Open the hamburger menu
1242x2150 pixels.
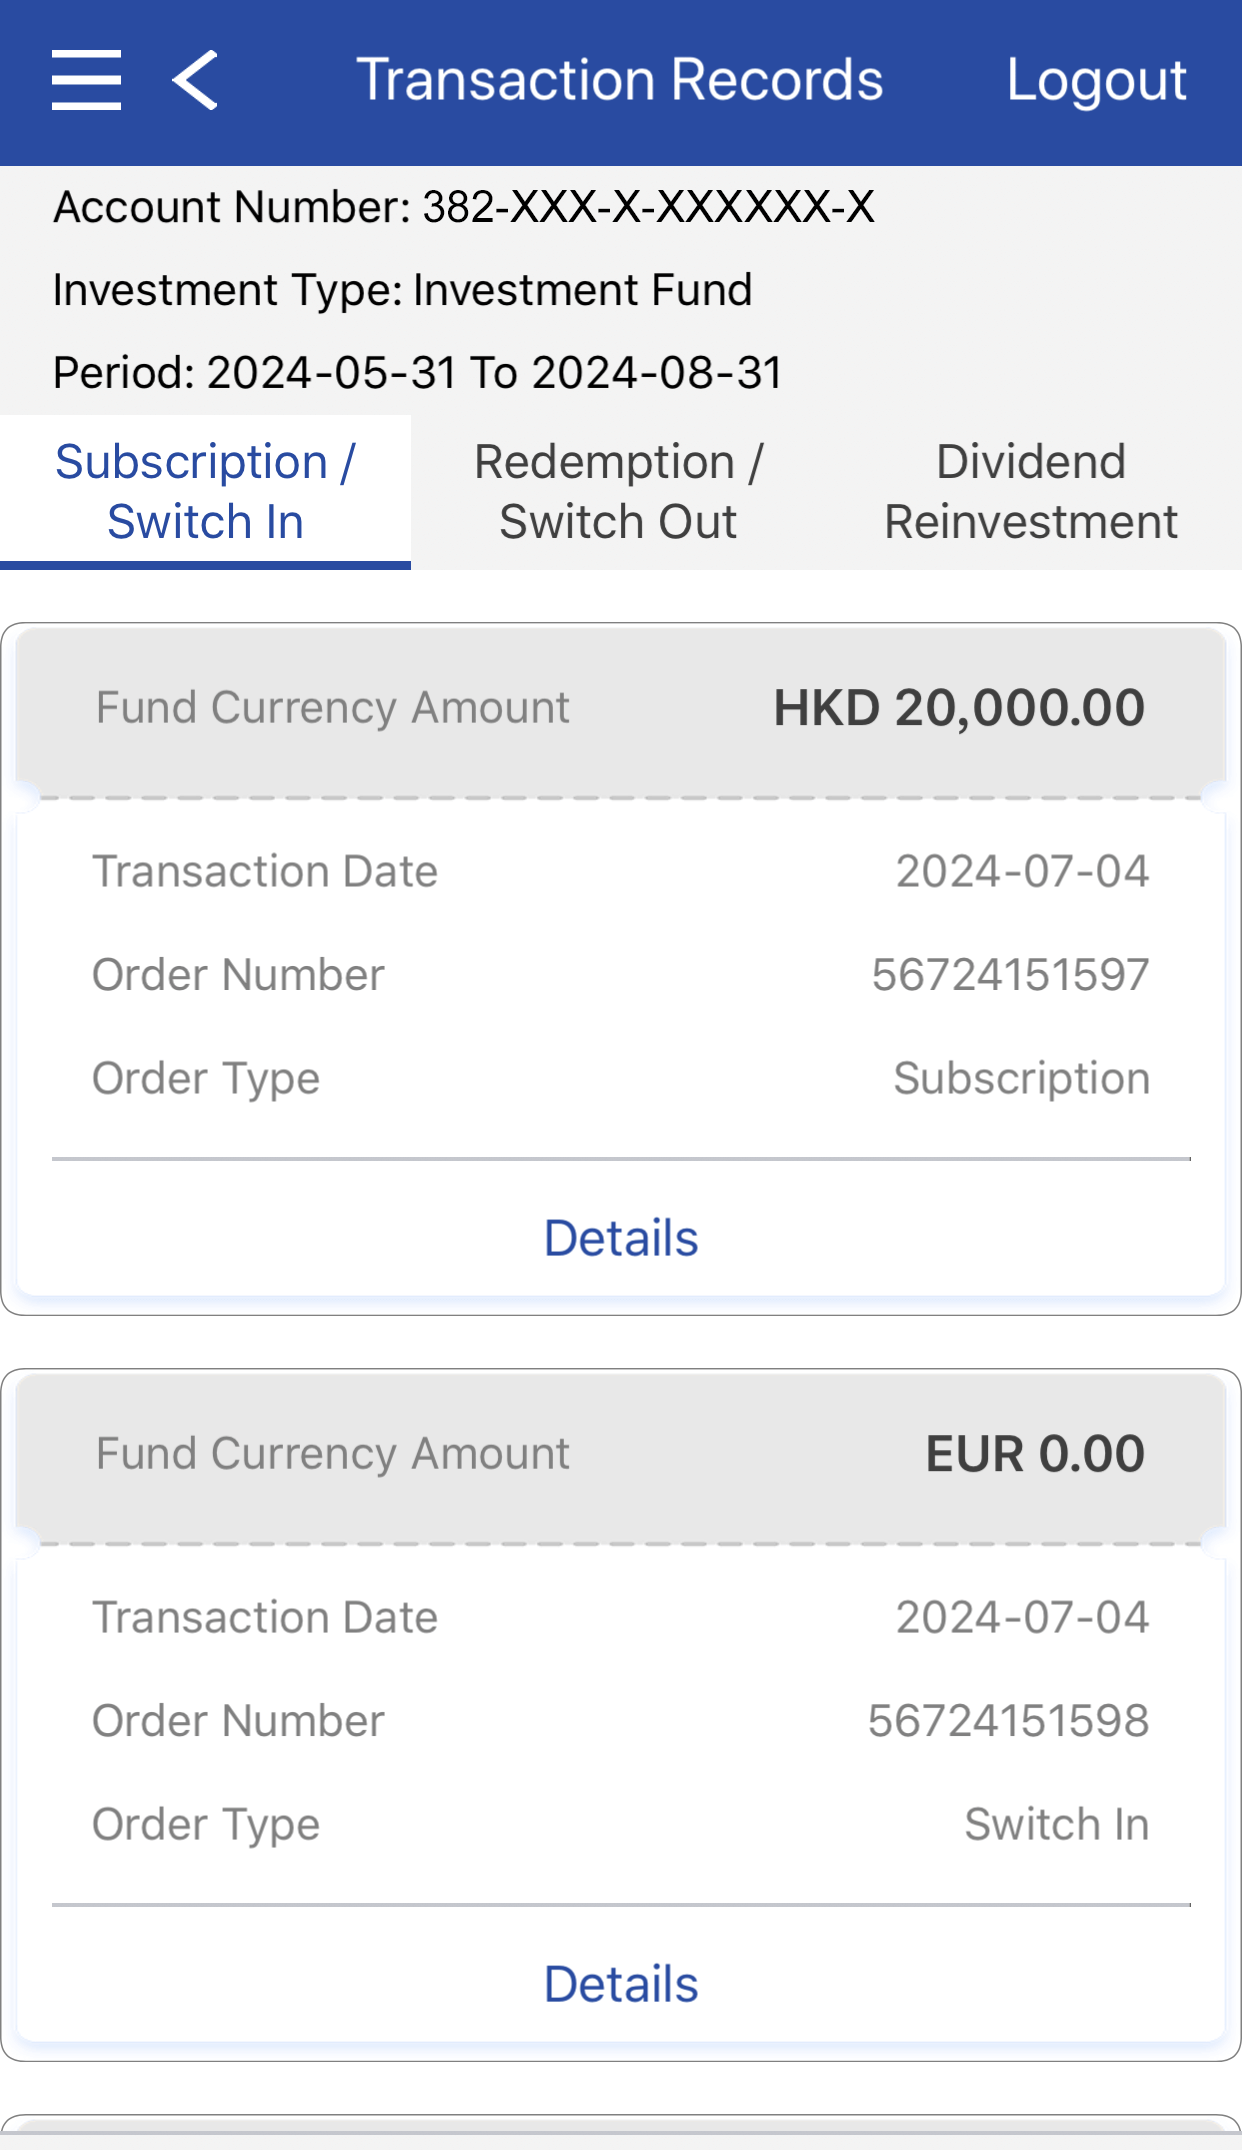tap(87, 80)
